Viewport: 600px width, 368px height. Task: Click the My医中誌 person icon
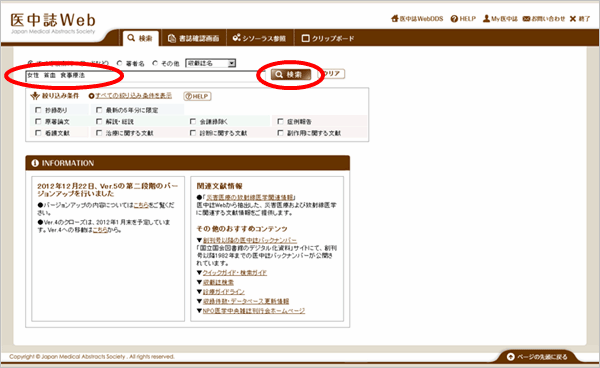pyautogui.click(x=486, y=18)
